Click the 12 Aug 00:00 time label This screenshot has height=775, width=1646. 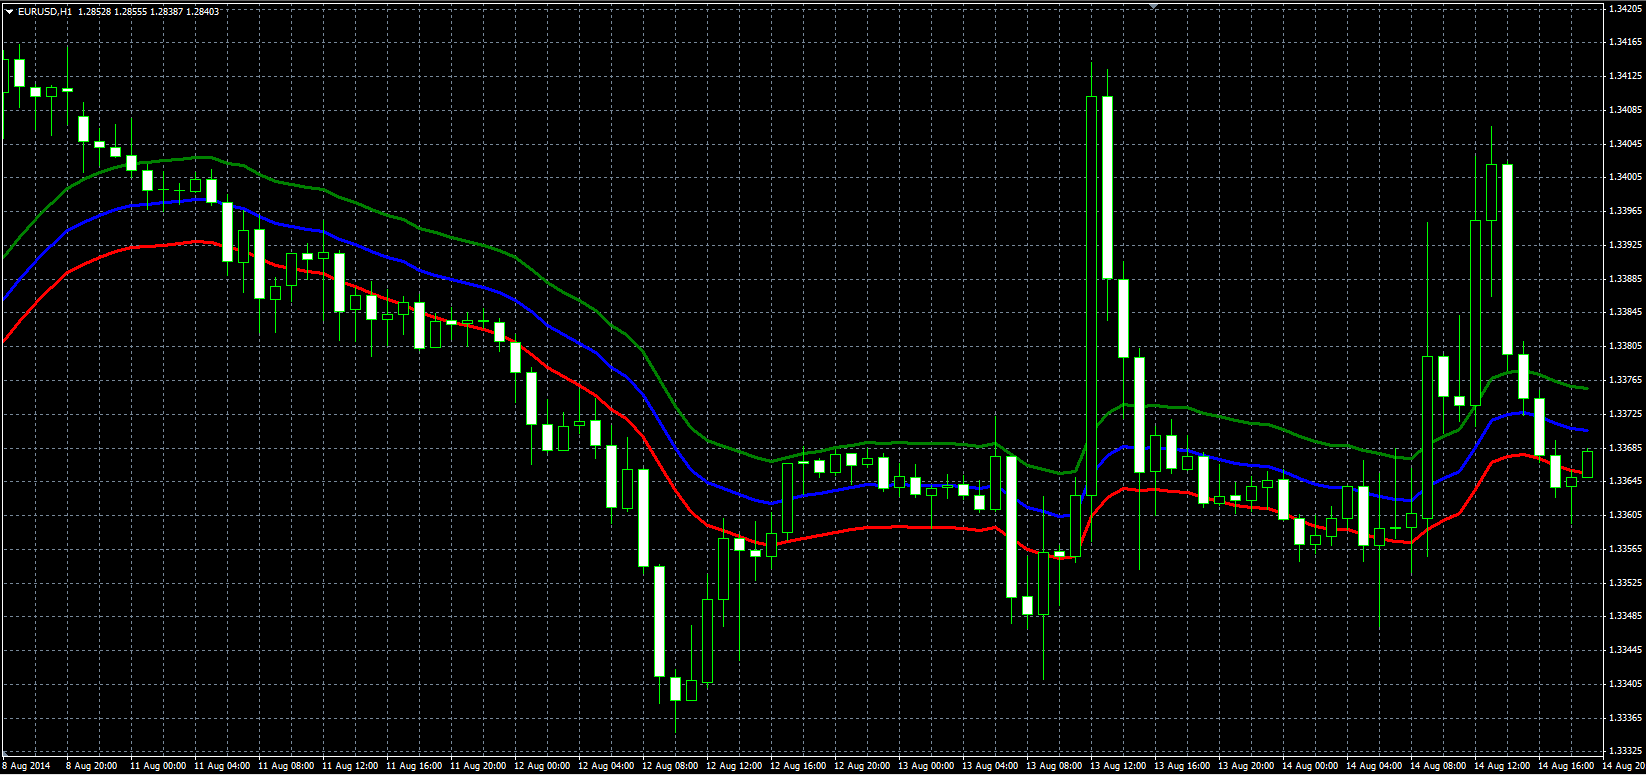tap(542, 766)
